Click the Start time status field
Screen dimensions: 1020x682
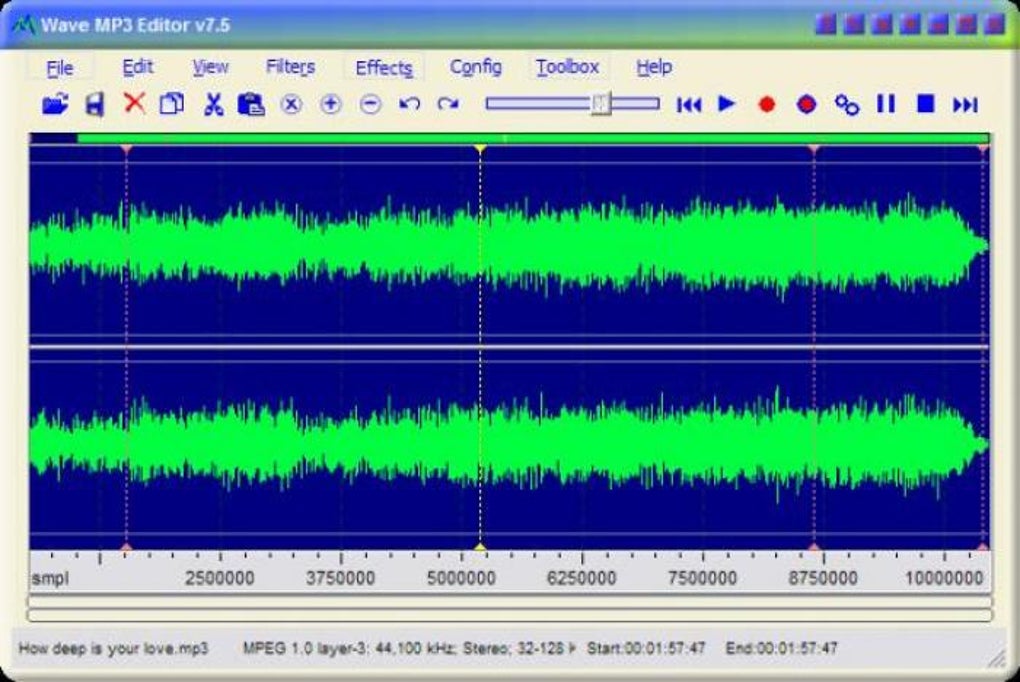646,648
